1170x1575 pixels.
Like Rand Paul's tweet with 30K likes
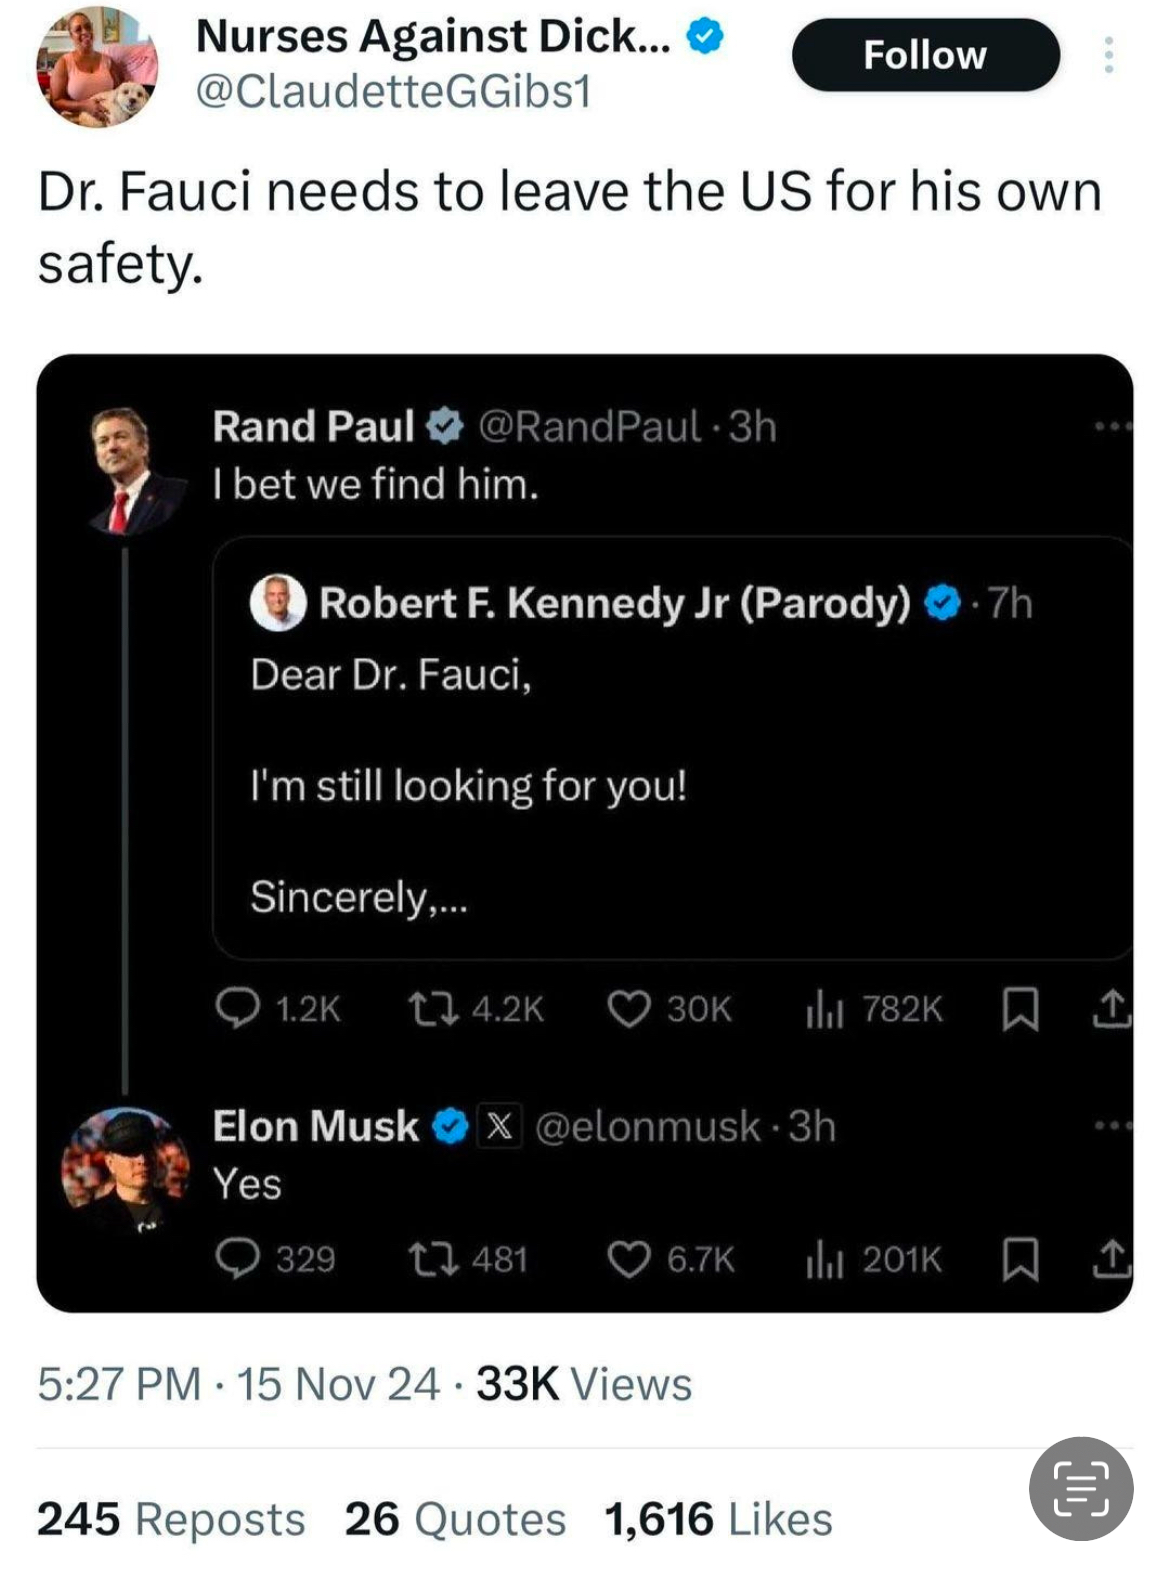coord(629,1008)
